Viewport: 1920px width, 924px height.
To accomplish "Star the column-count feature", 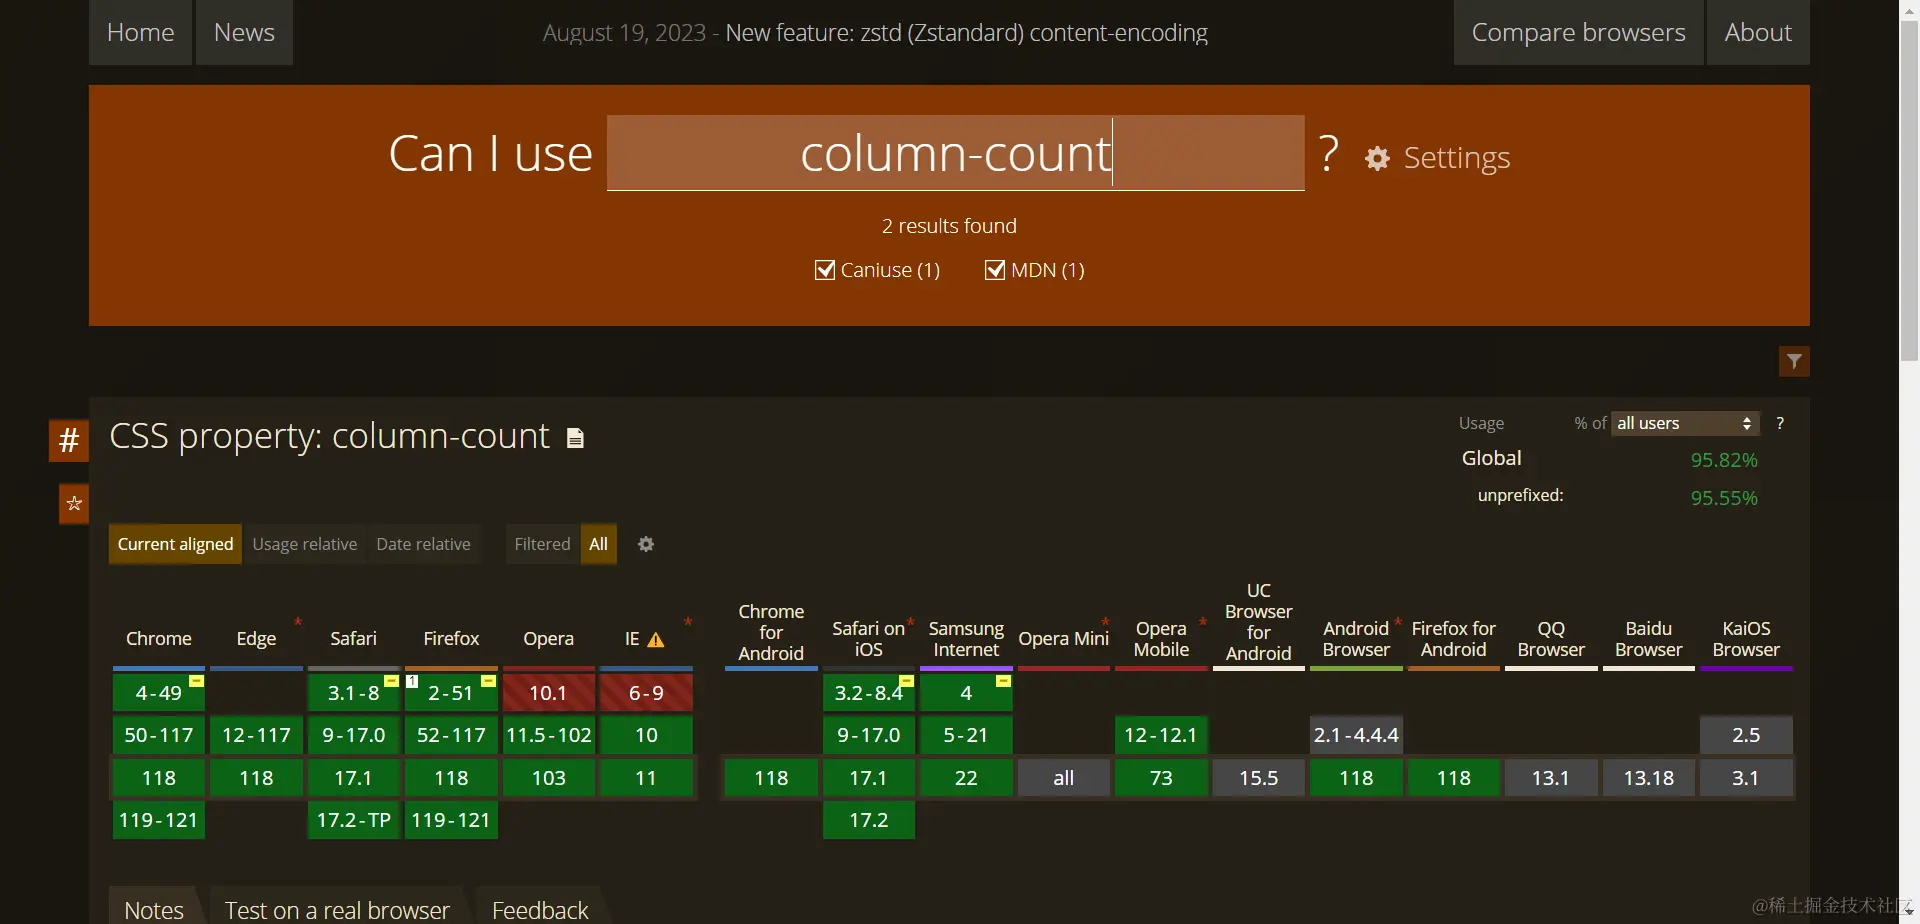I will pyautogui.click(x=74, y=504).
